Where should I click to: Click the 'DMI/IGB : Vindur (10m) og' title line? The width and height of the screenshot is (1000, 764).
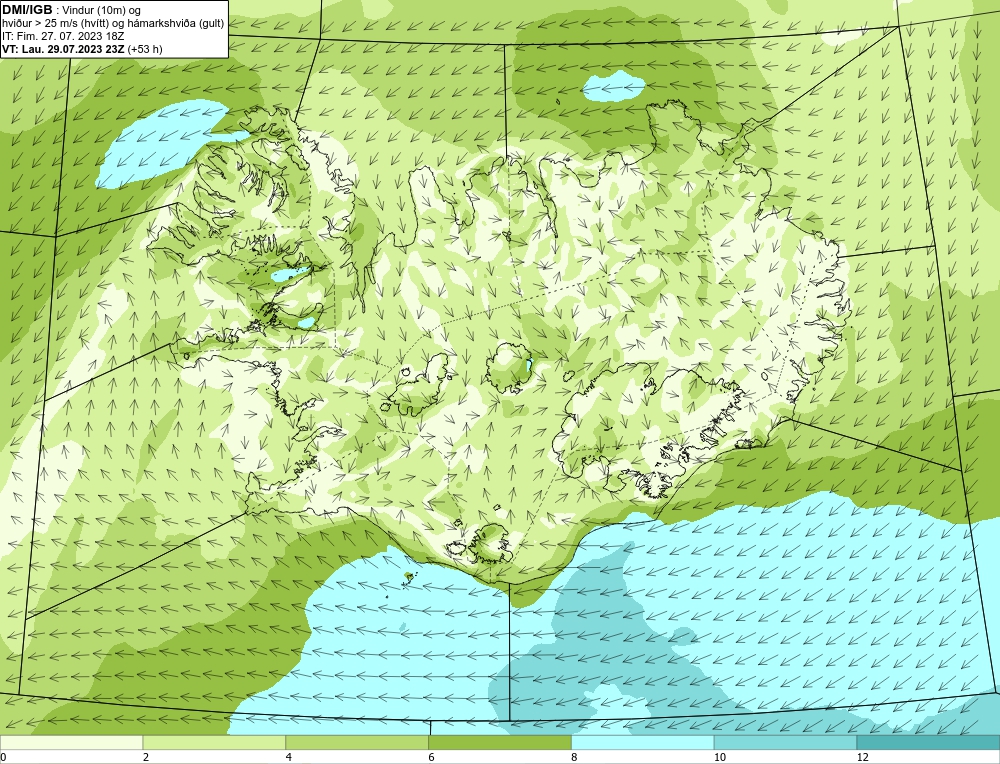[71, 10]
